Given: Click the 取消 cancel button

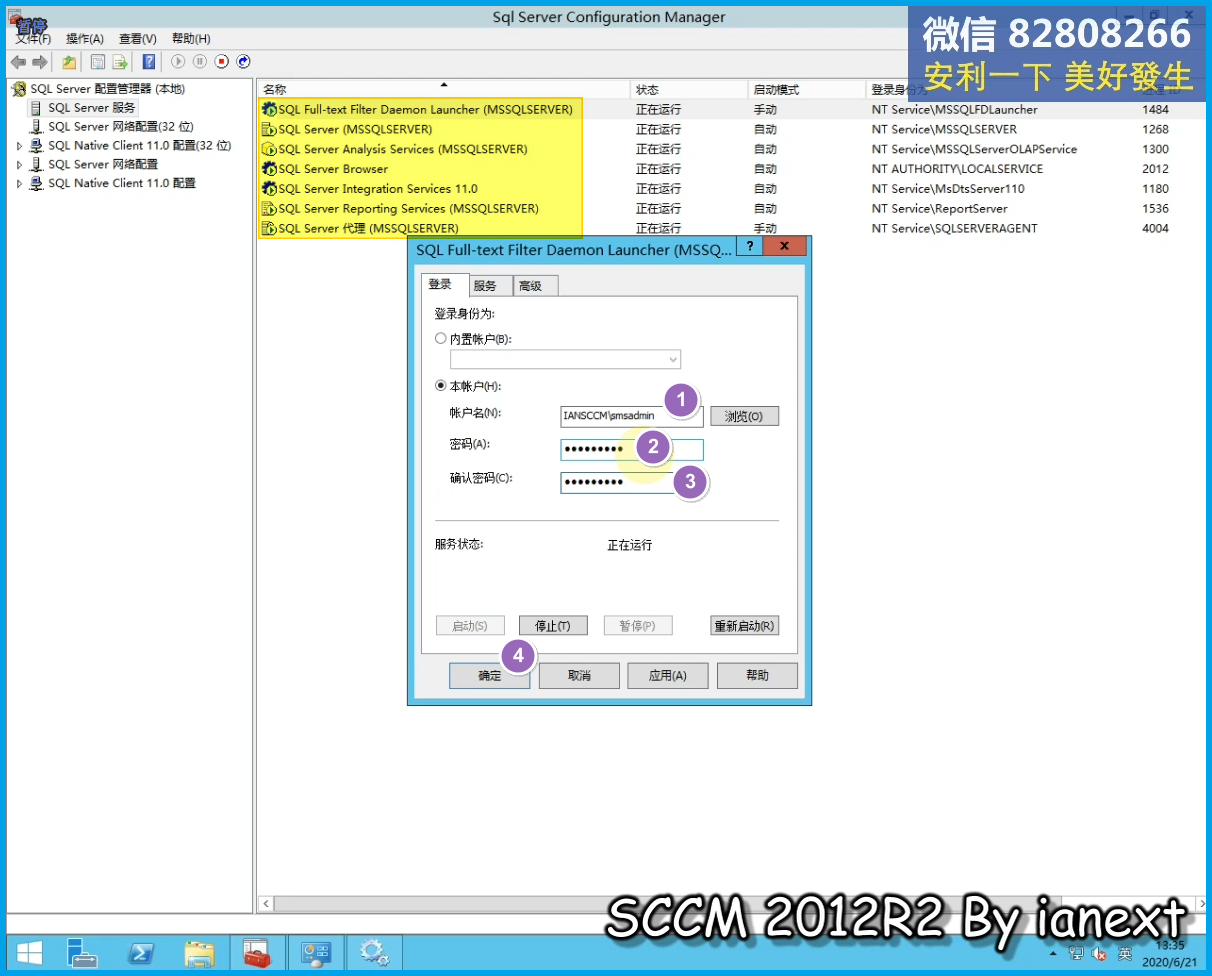Looking at the screenshot, I should pyautogui.click(x=579, y=675).
